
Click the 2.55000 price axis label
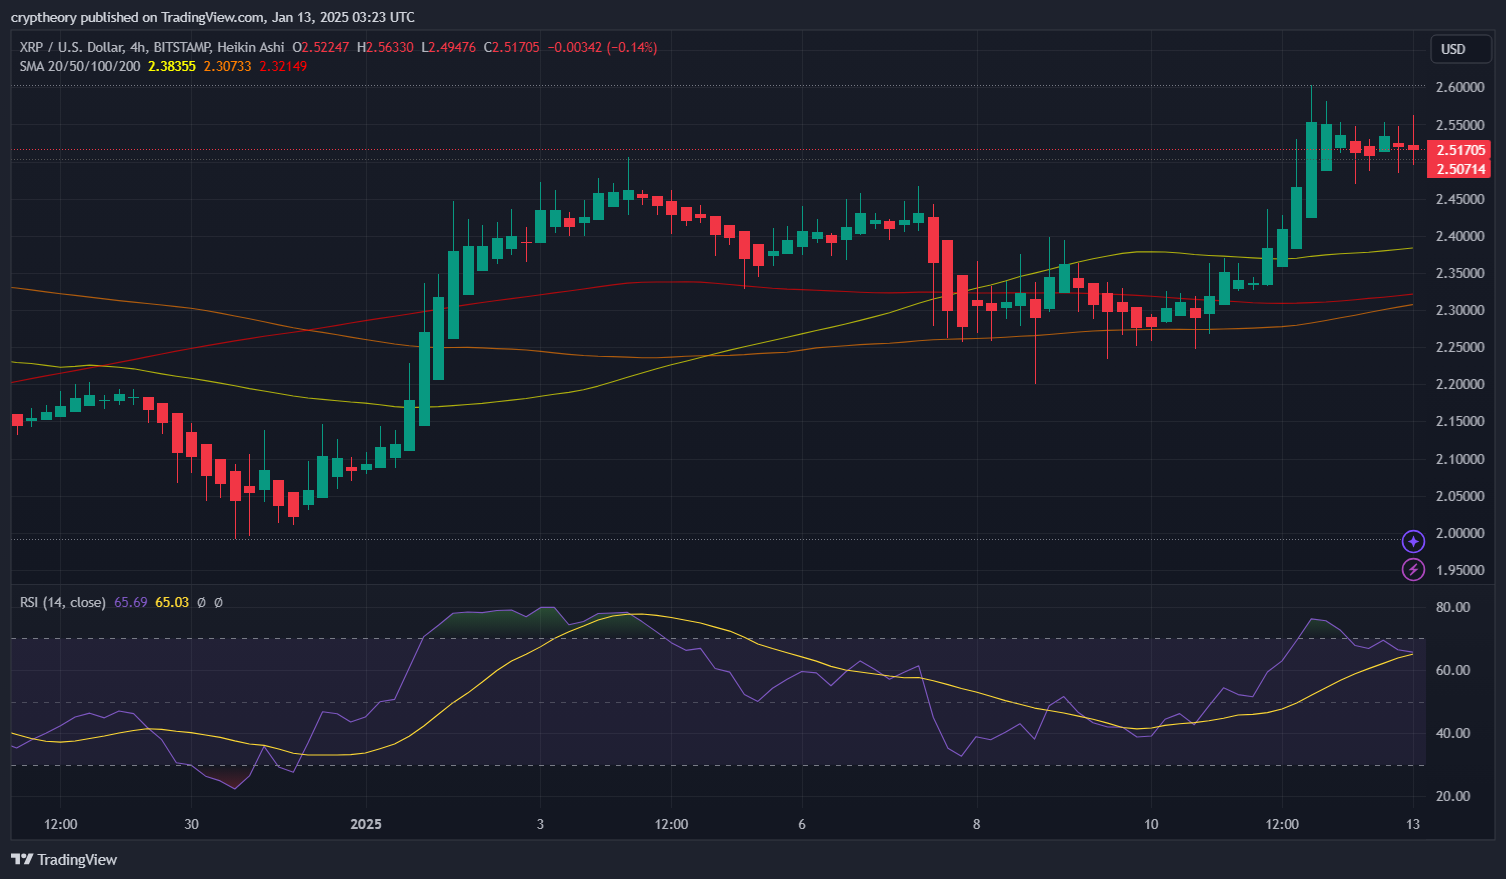1460,125
